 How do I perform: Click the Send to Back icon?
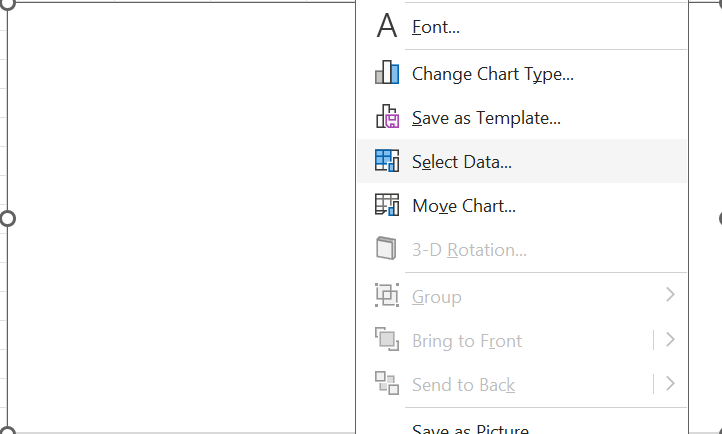386,384
